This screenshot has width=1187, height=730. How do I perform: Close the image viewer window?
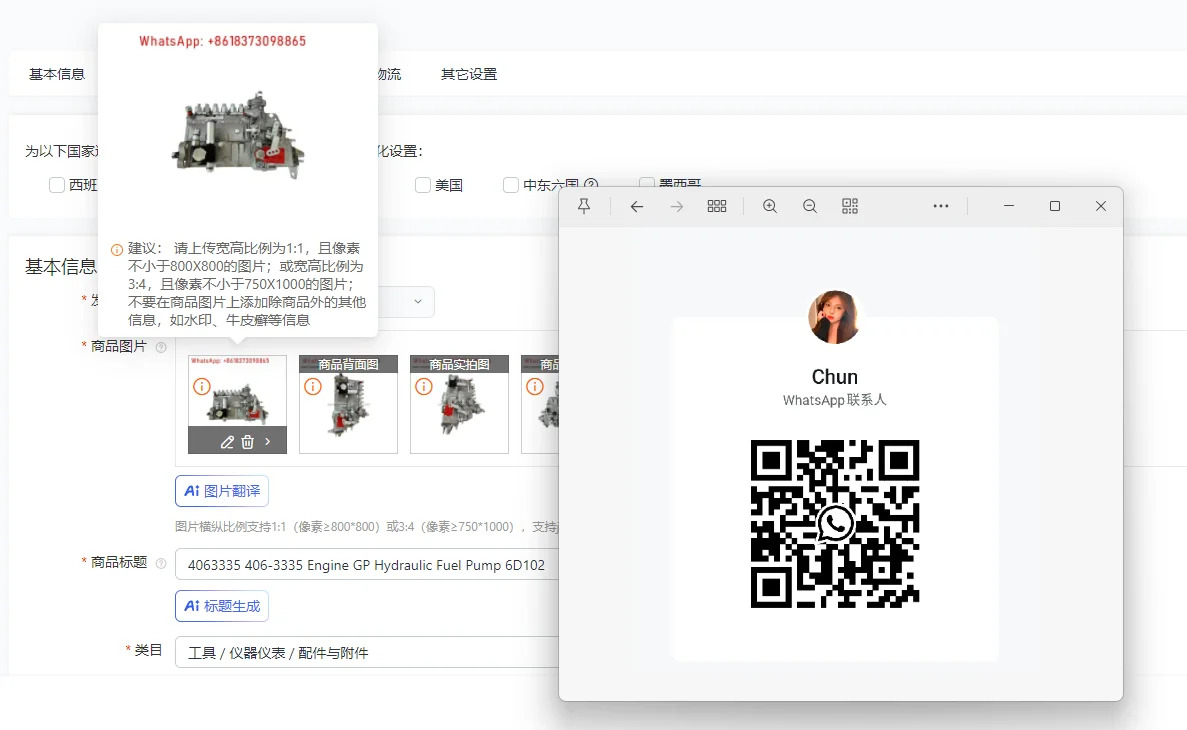(1101, 206)
